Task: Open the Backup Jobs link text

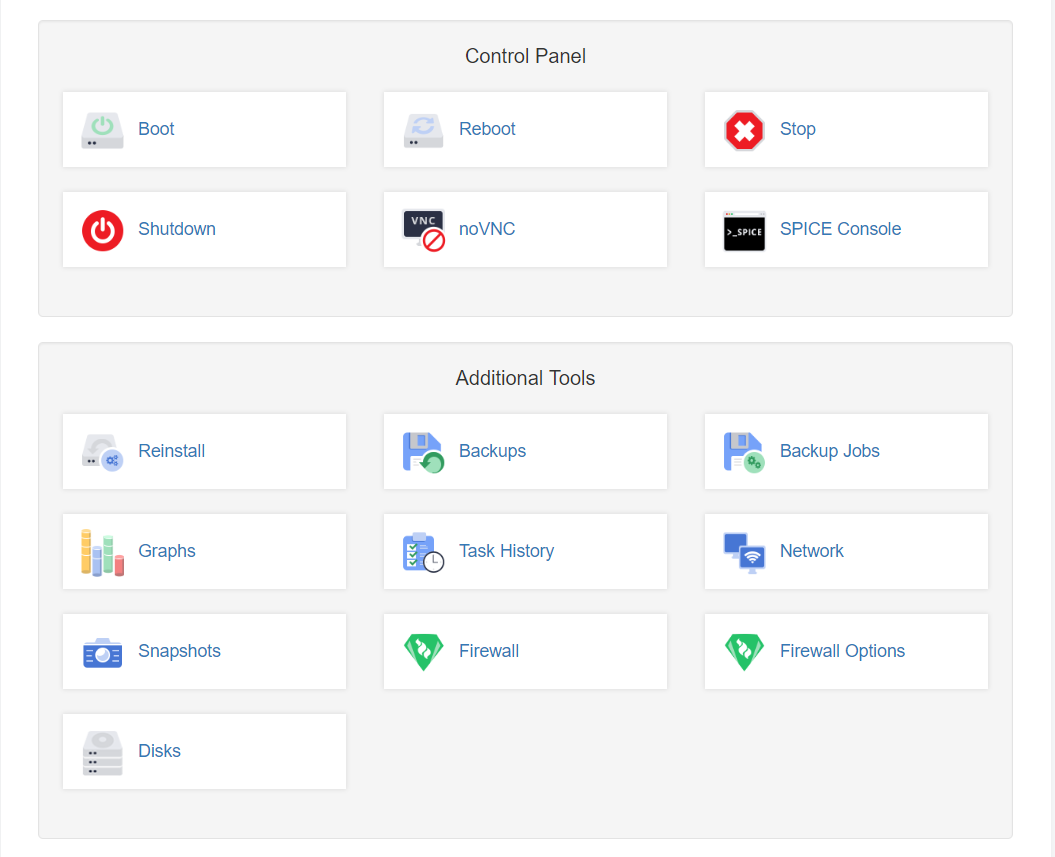Action: 830,451
